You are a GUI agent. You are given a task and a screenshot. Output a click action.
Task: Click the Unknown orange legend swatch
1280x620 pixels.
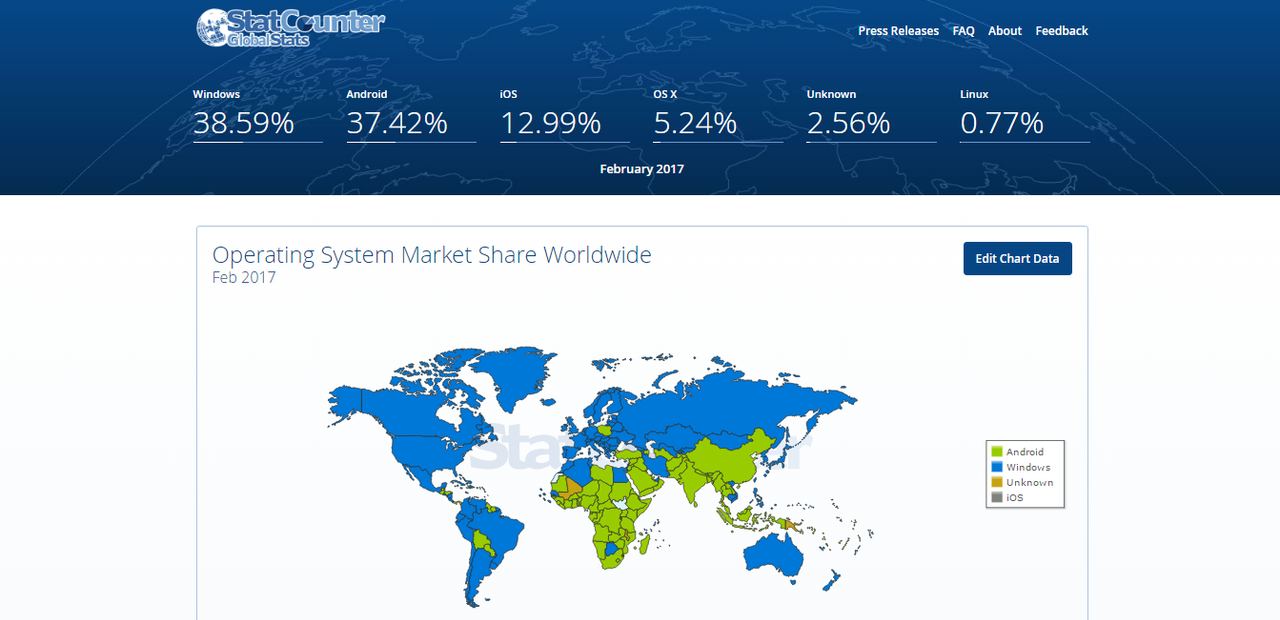(x=996, y=482)
